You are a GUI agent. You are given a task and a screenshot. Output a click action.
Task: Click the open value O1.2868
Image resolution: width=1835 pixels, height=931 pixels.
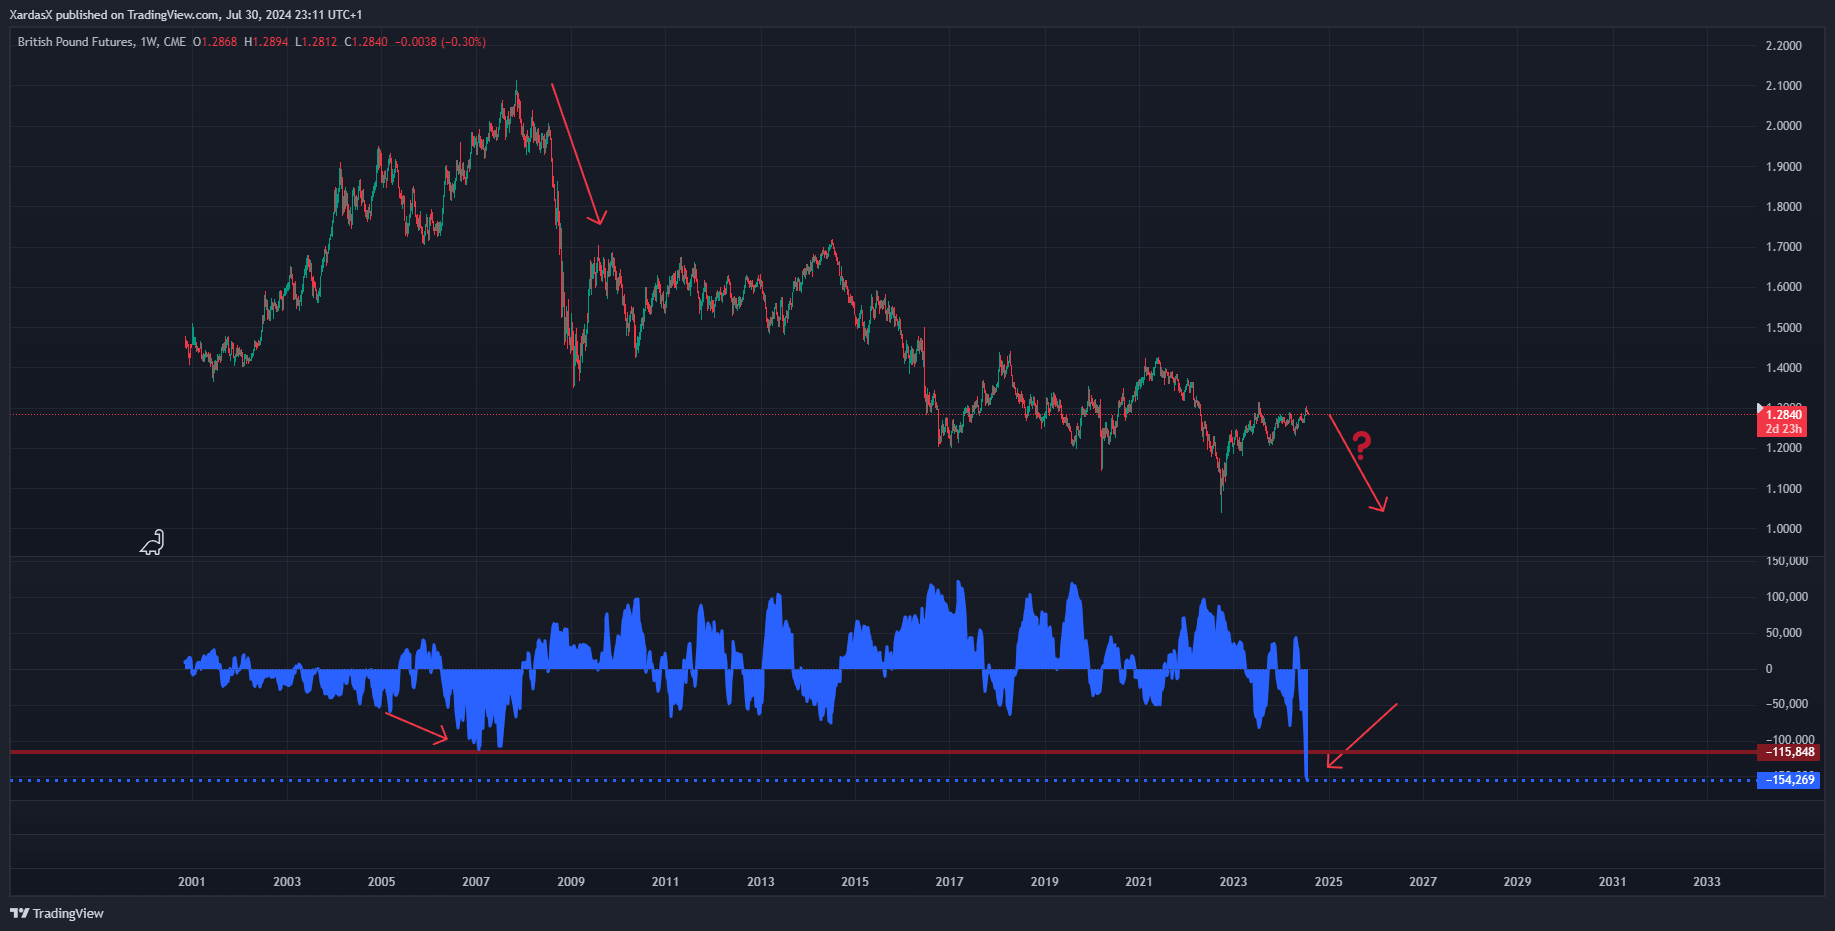(x=215, y=42)
